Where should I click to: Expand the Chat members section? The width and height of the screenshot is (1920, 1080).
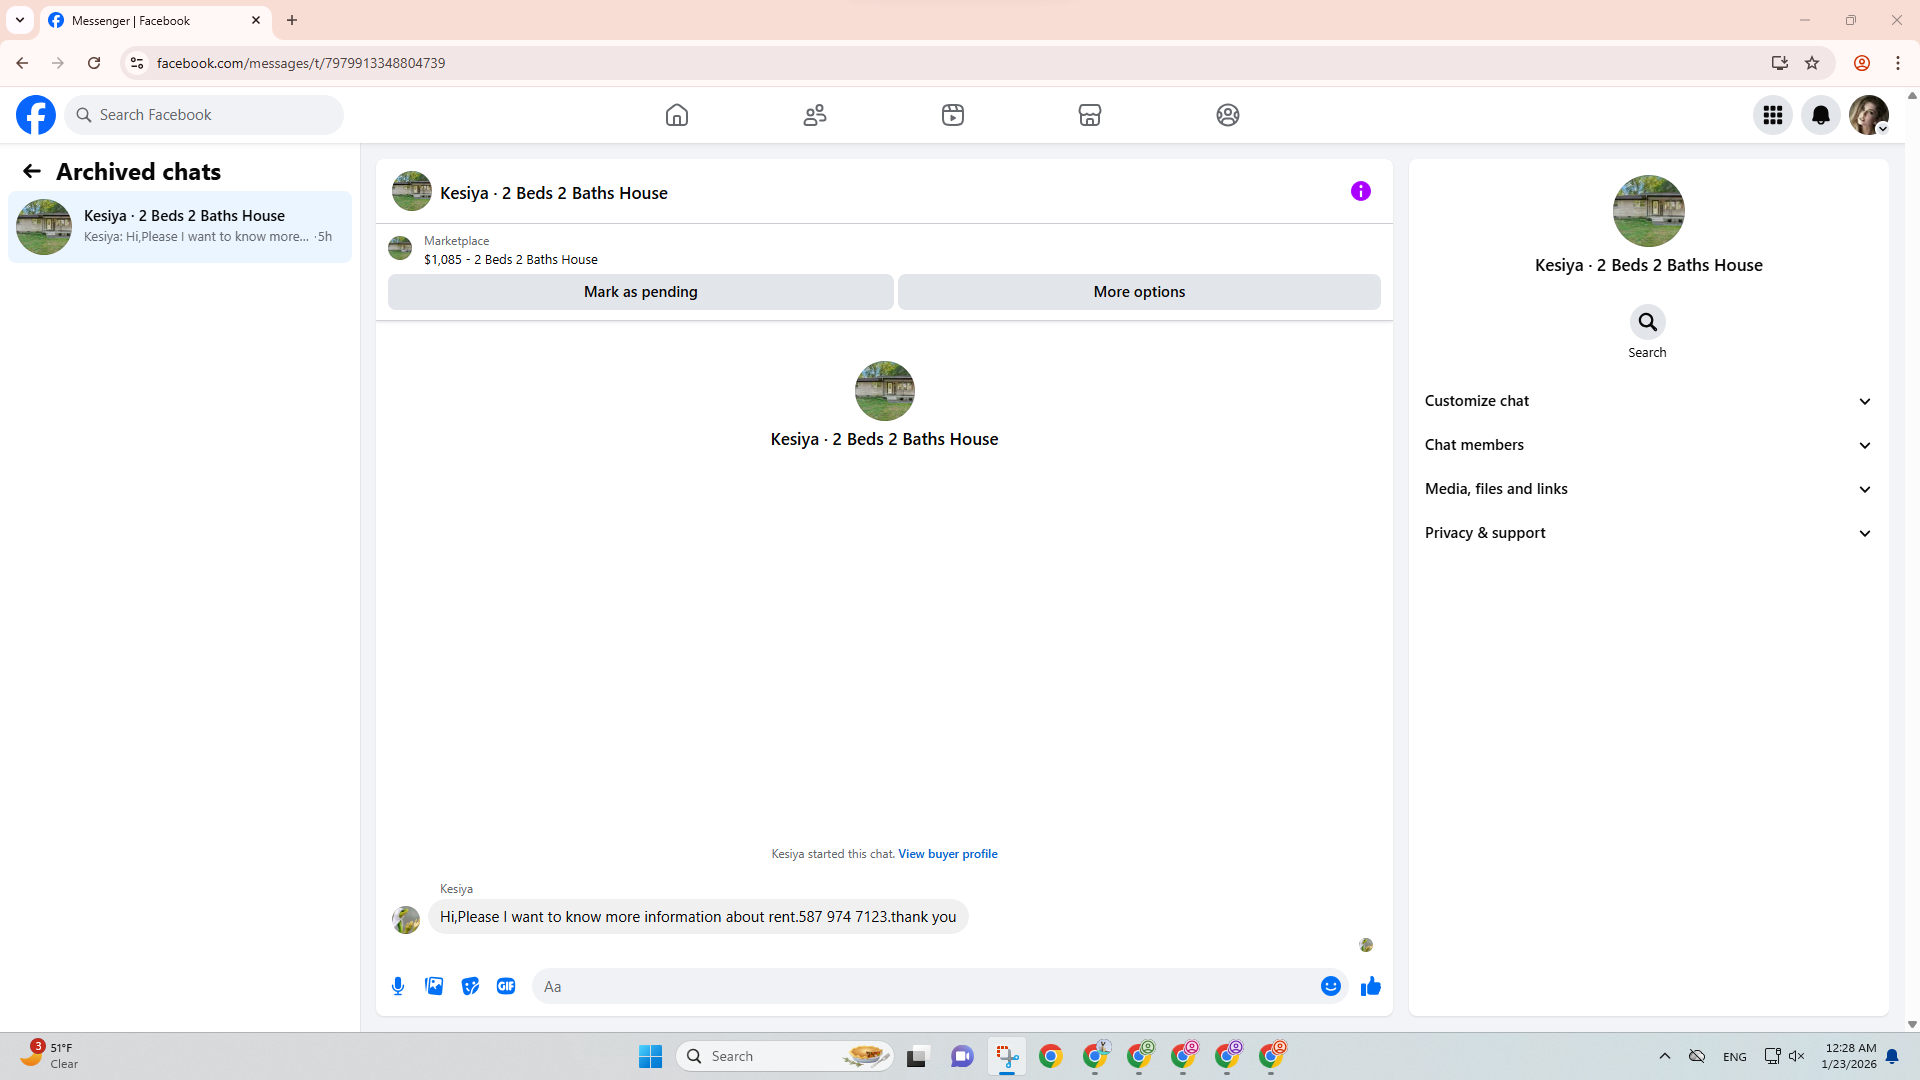click(1647, 445)
